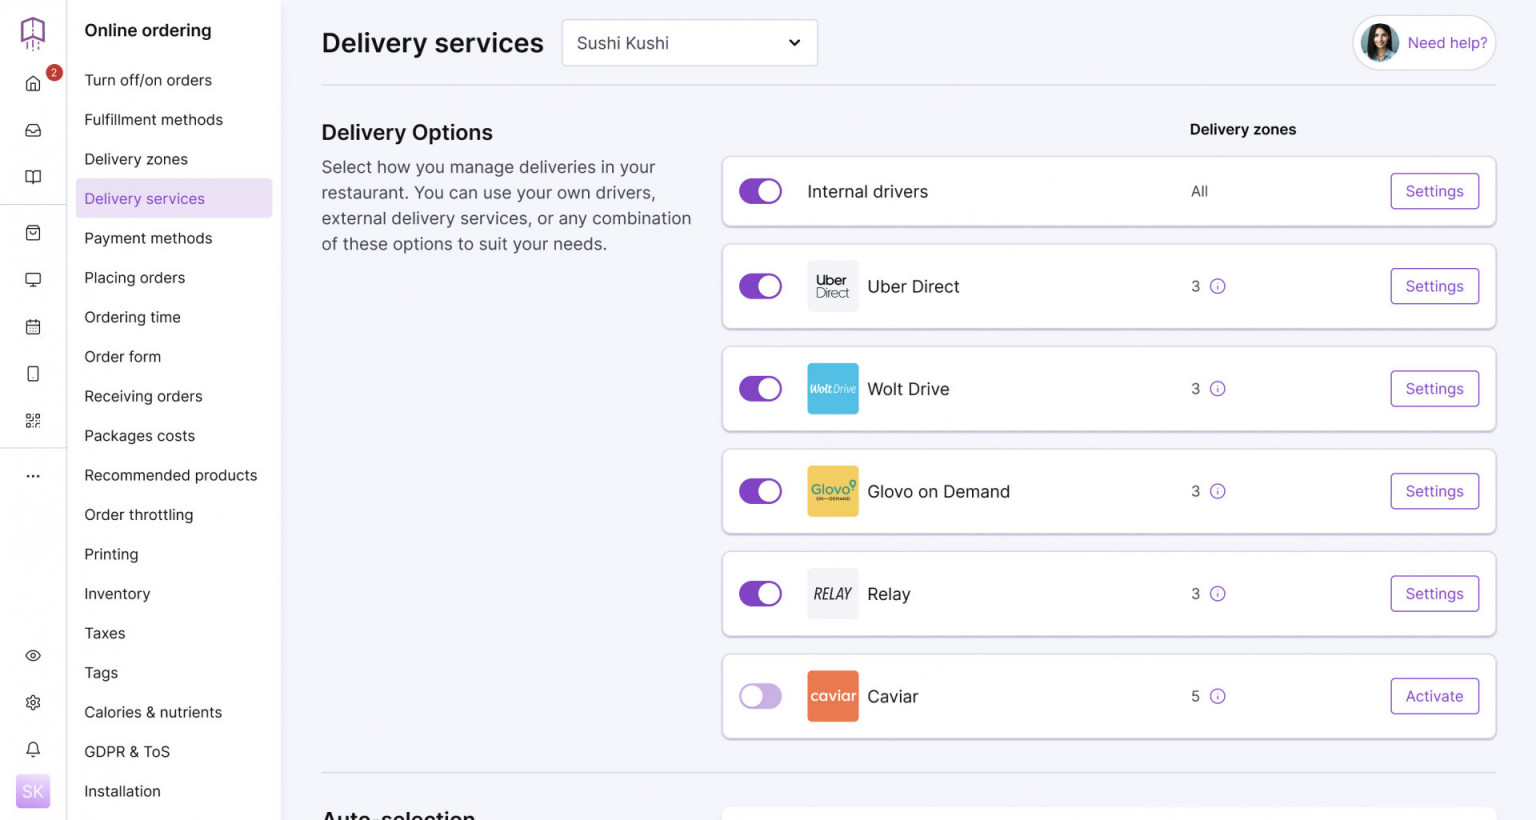
Task: Click the more options ellipsis in sidebar
Action: (x=33, y=475)
